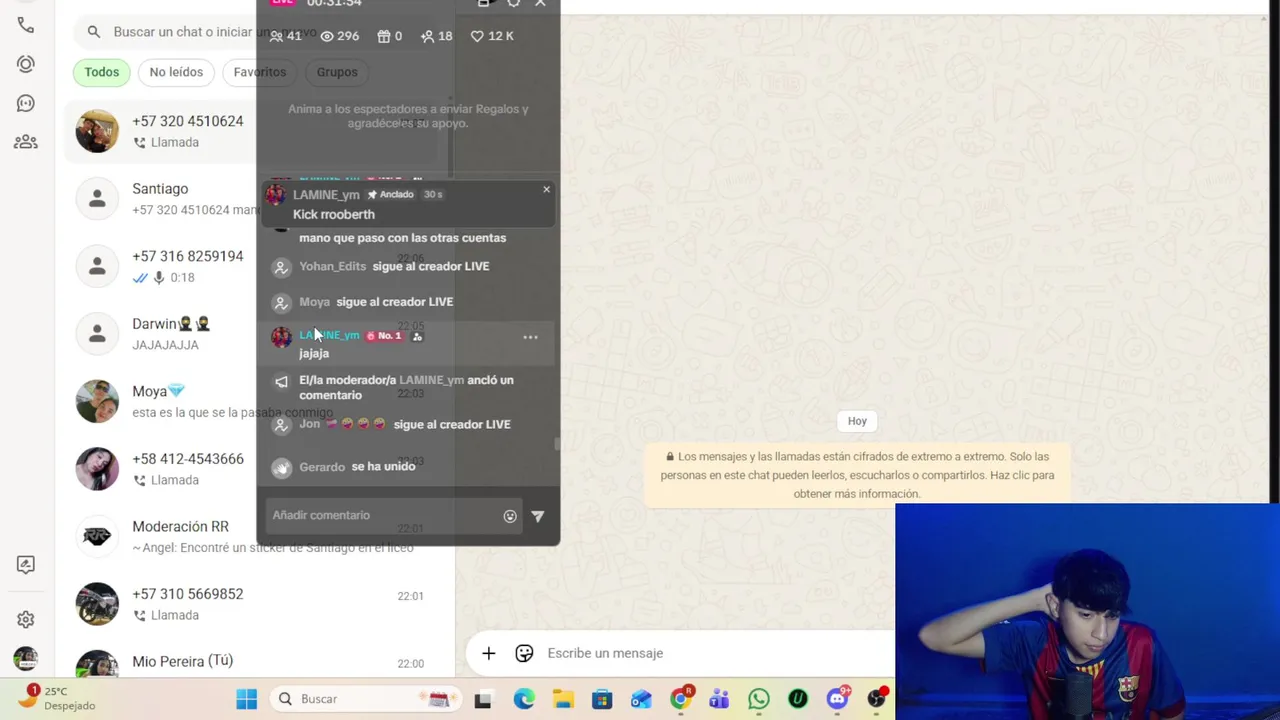This screenshot has width=1280, height=720.
Task: Click Yohan_Edits username in live chat
Action: coord(333,267)
